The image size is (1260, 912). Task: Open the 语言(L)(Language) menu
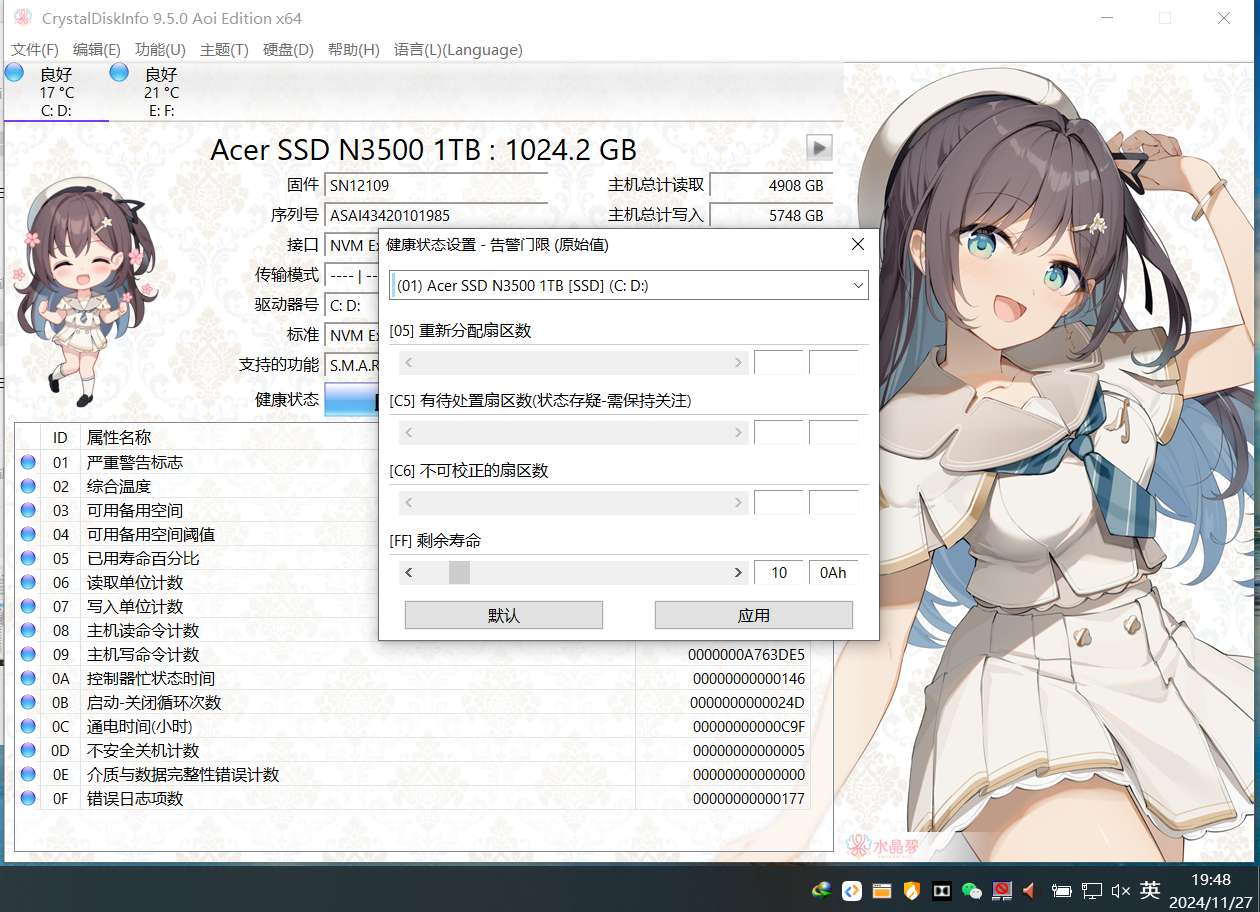point(458,49)
